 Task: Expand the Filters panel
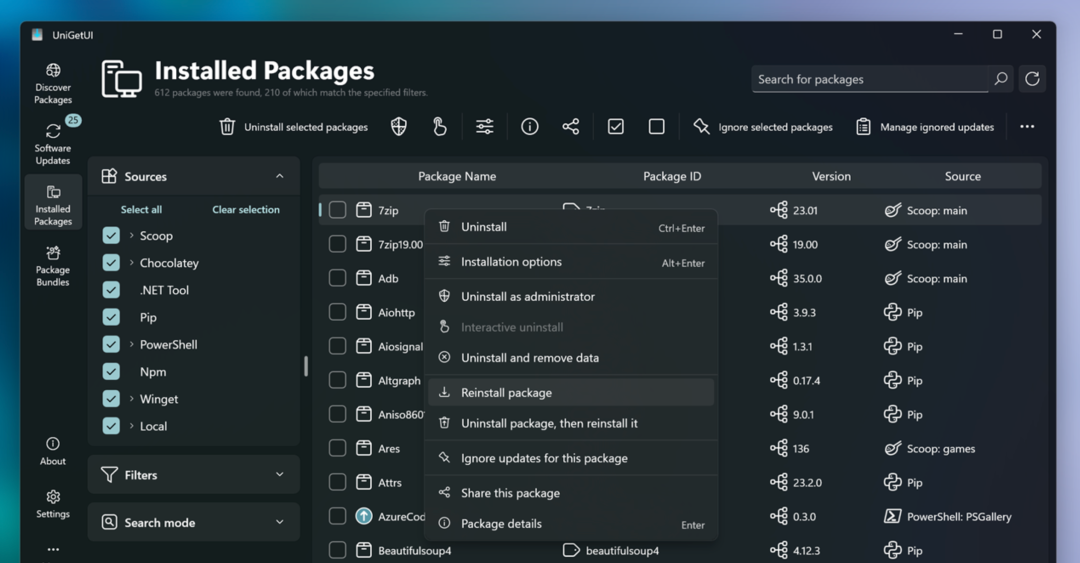click(x=194, y=475)
